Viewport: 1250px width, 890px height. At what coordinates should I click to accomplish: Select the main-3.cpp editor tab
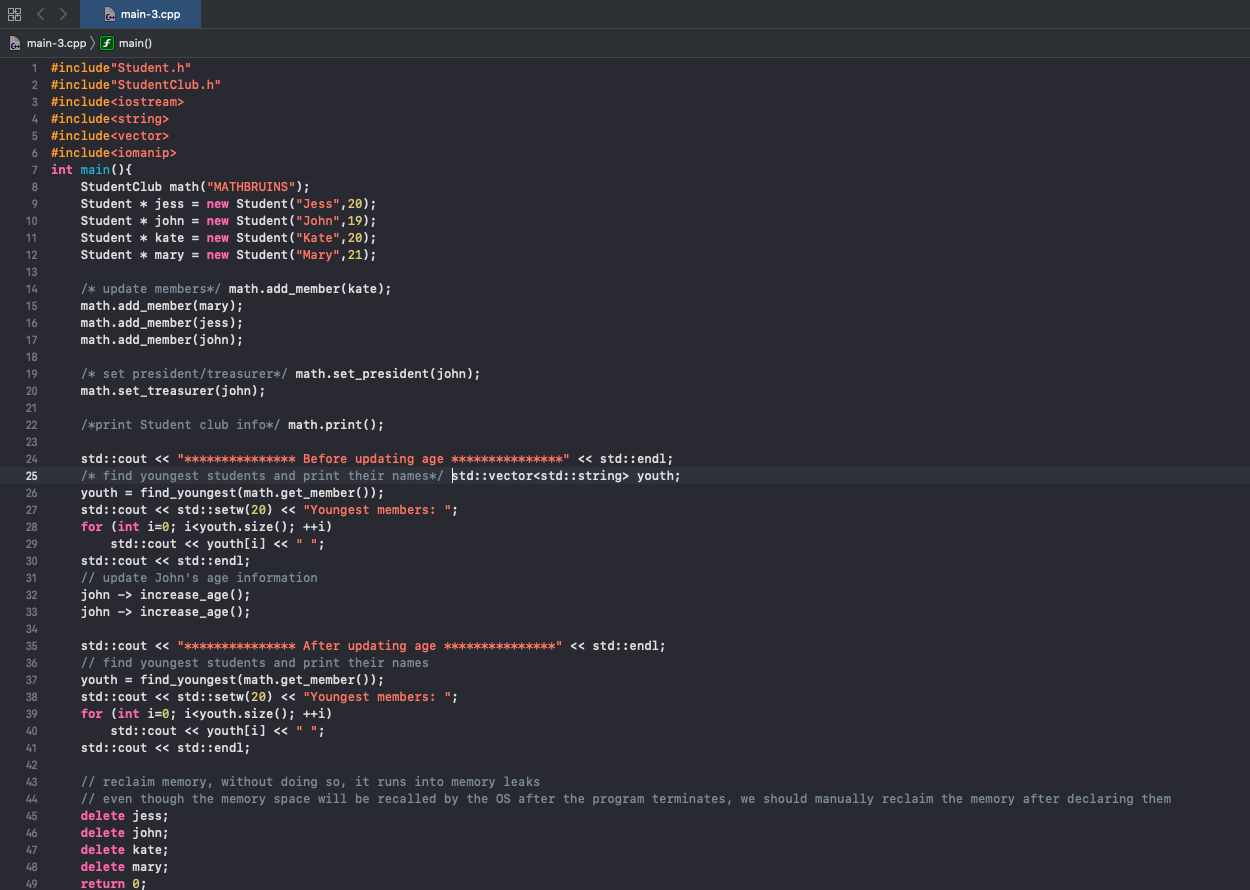(140, 14)
